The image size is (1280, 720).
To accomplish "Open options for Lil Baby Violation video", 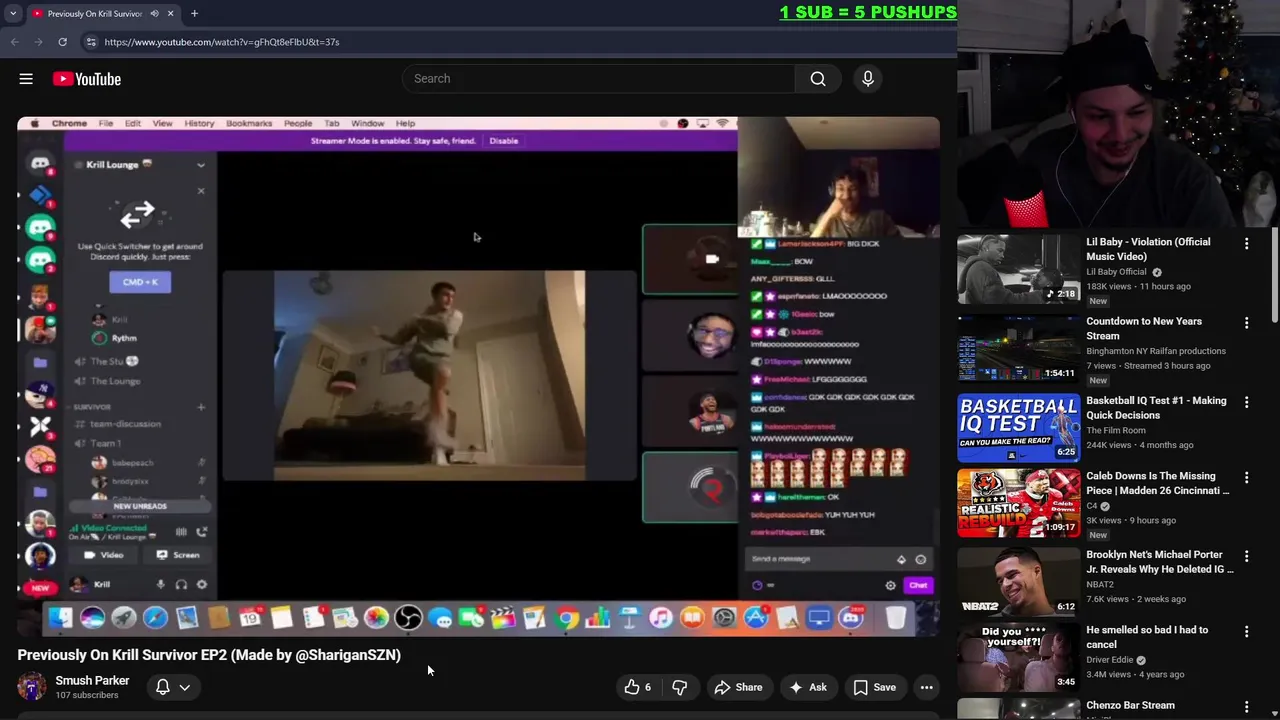I will pos(1246,244).
